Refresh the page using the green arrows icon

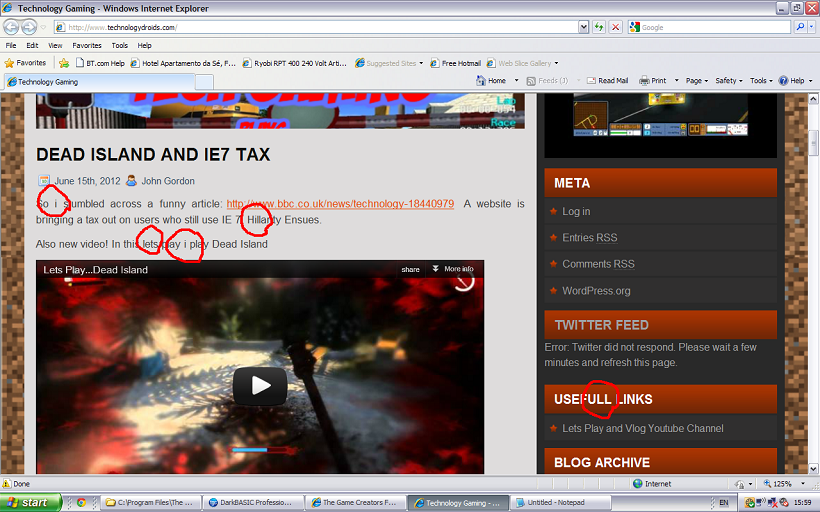coord(599,27)
